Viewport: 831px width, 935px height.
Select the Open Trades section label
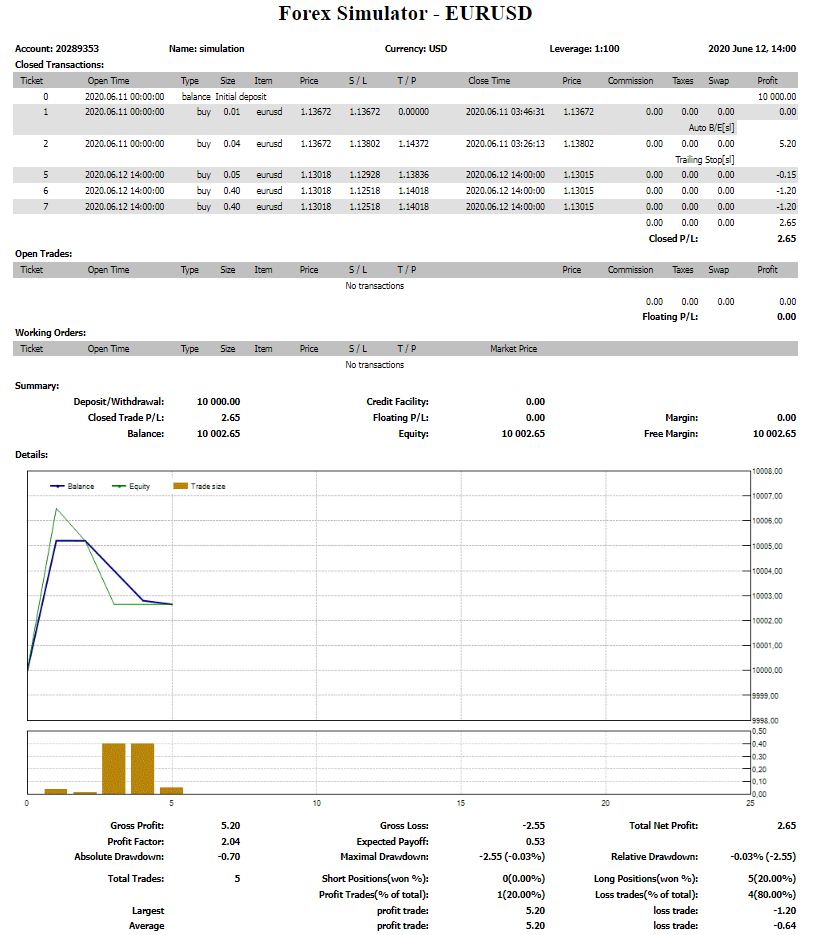coord(41,253)
